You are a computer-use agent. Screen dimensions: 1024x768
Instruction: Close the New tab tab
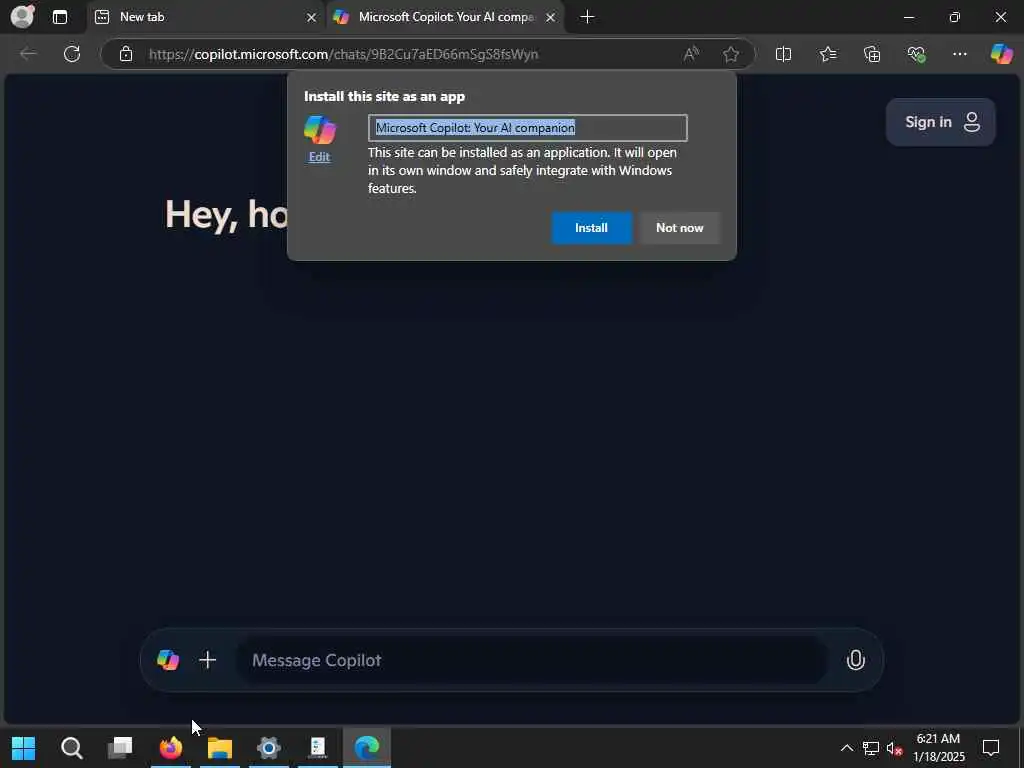coord(312,18)
